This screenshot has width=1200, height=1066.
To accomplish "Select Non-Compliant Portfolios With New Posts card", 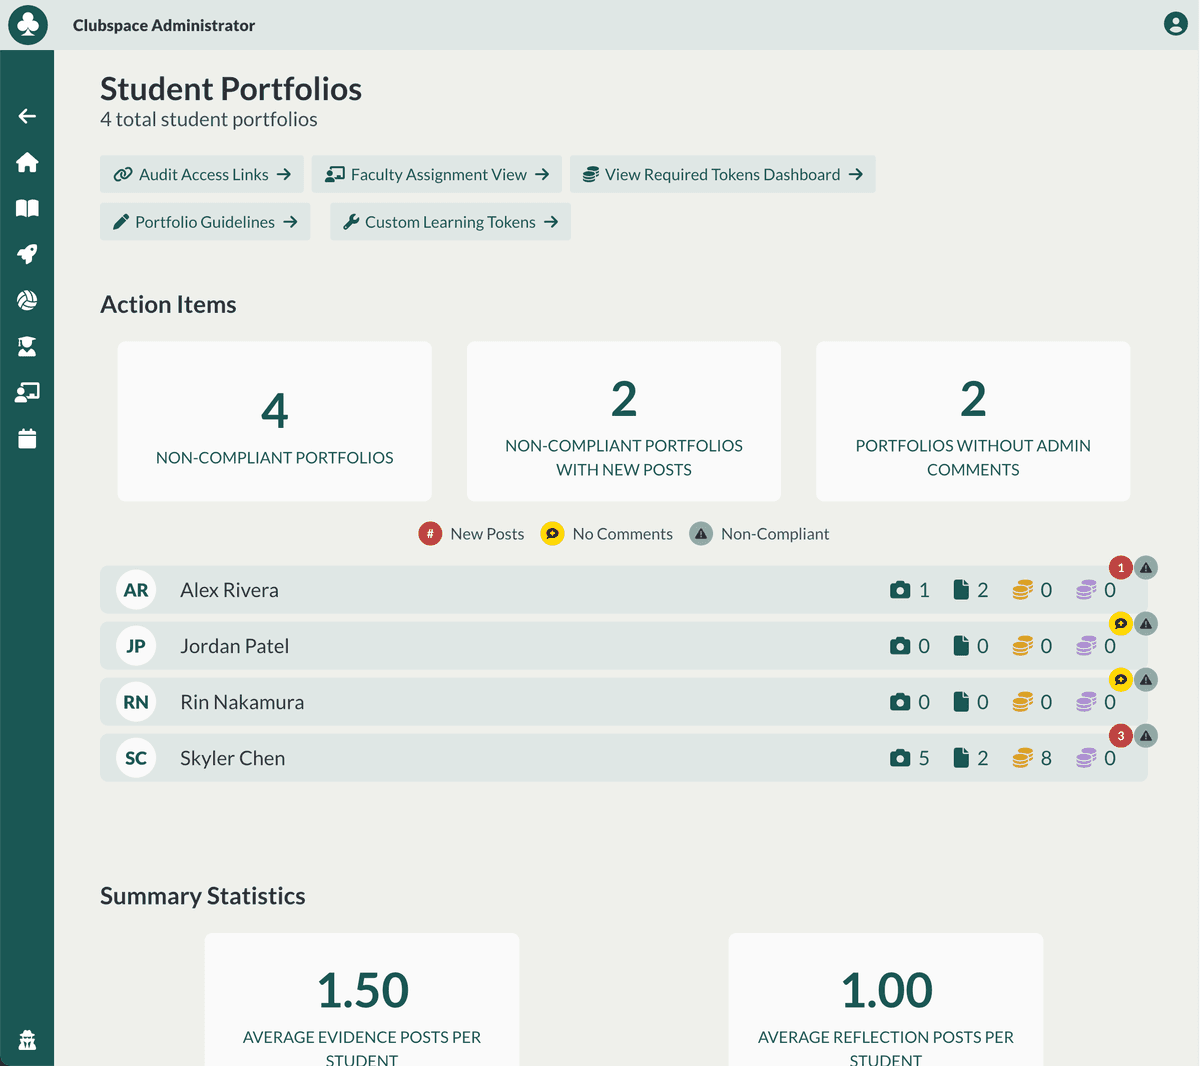I will click(x=624, y=421).
